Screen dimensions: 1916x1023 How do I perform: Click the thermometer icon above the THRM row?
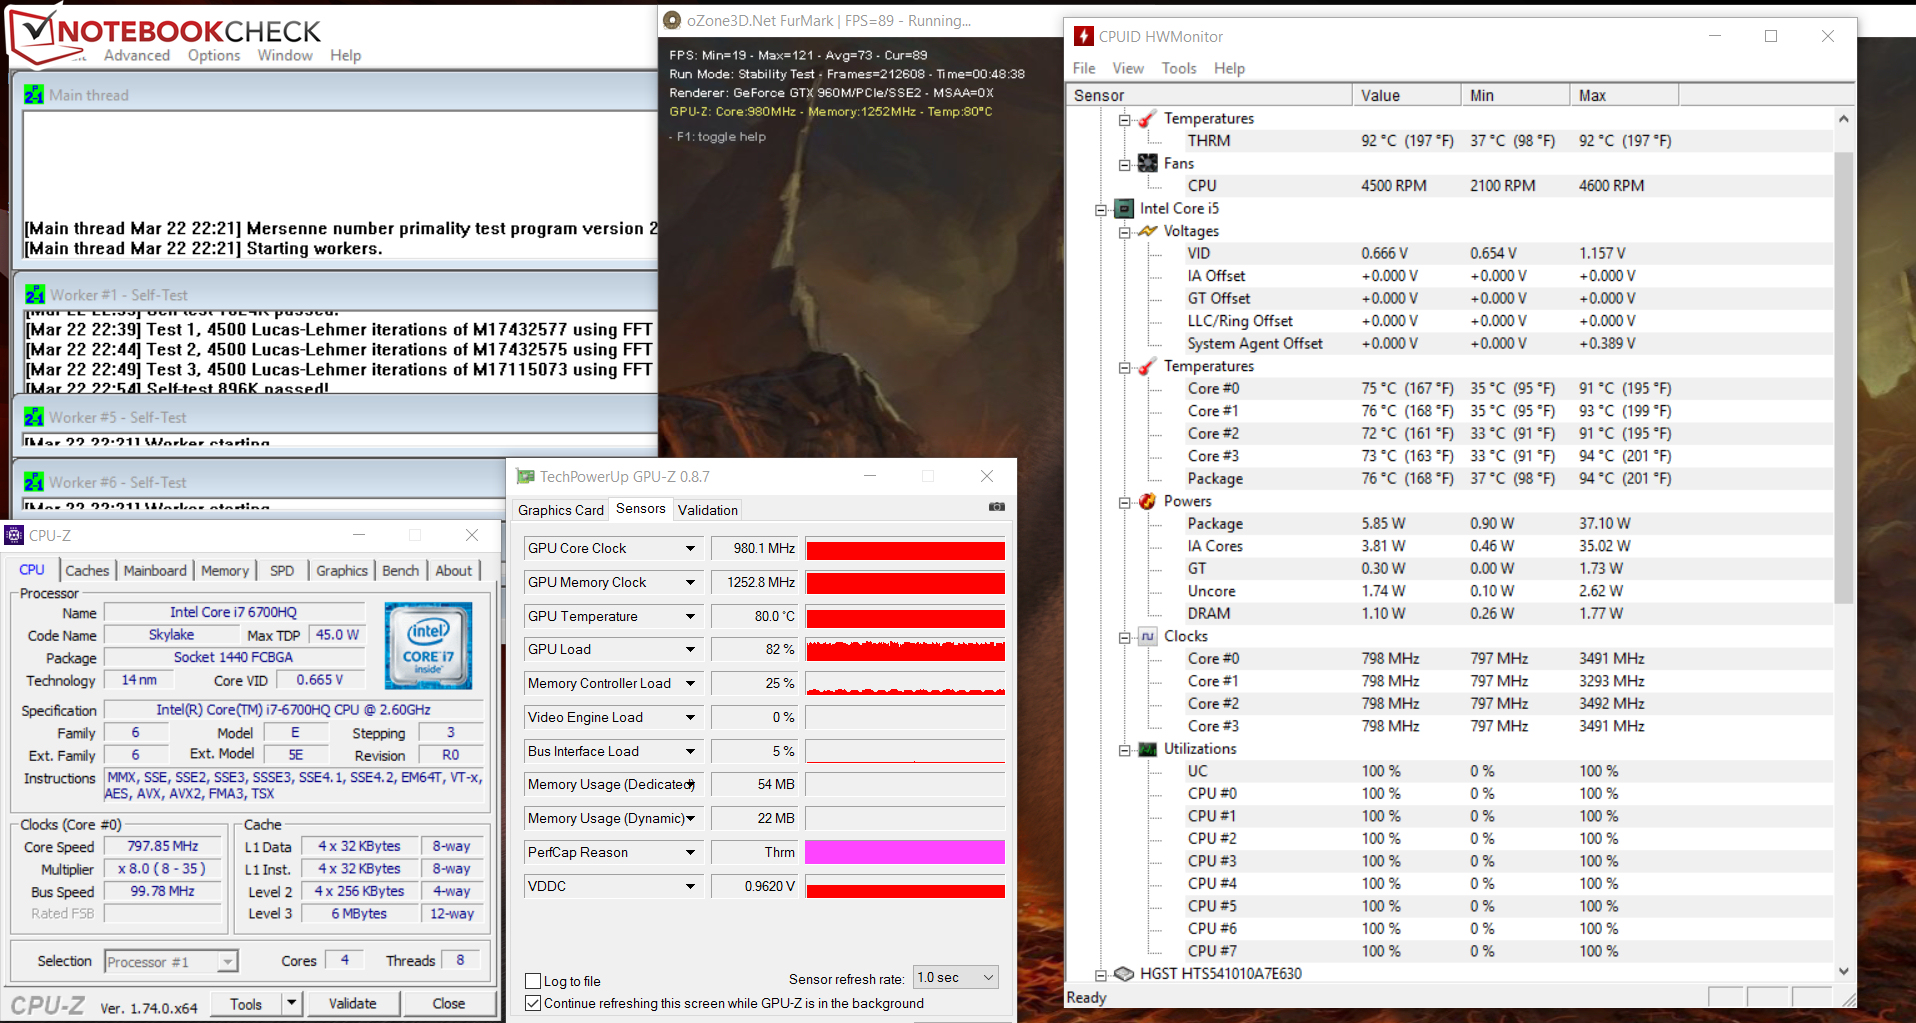coord(1147,118)
